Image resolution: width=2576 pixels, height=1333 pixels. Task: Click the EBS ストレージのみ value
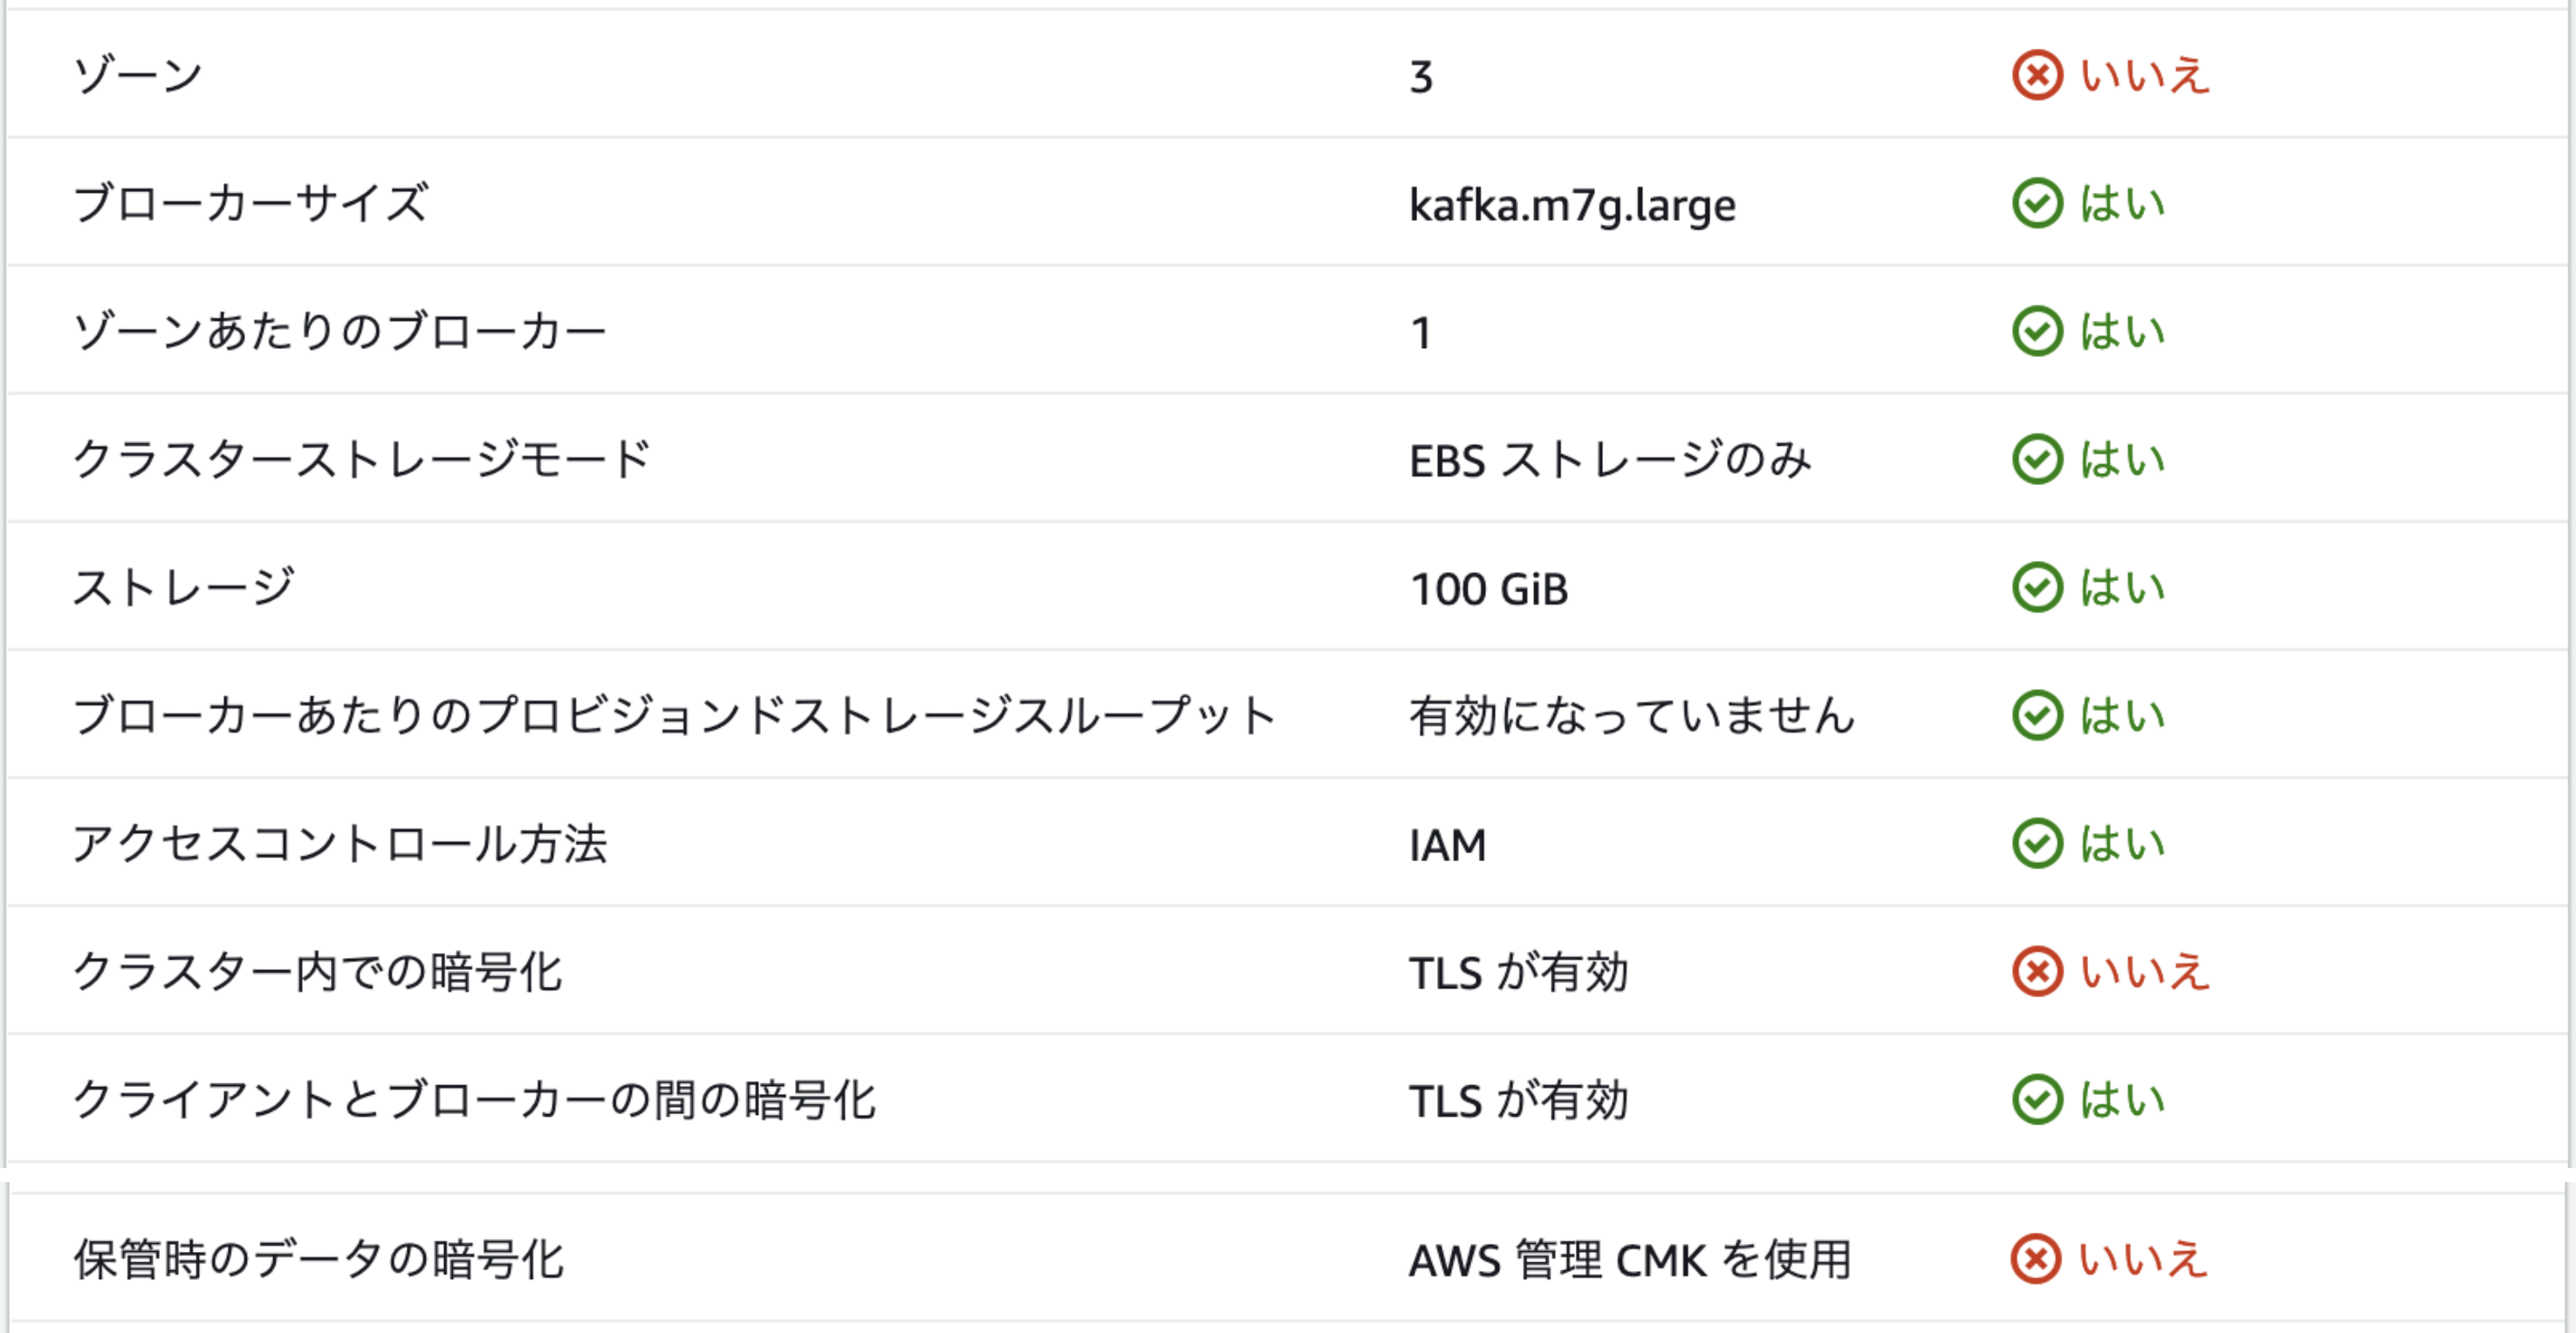(1609, 460)
